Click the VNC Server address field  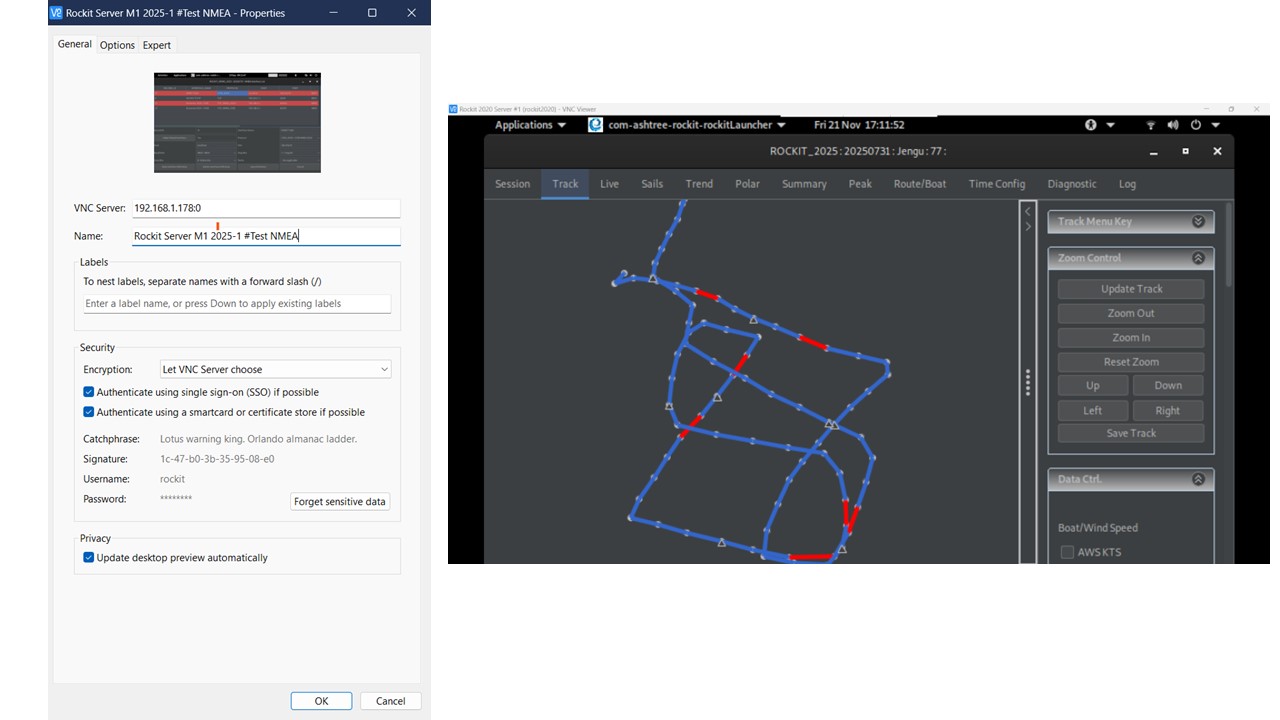(266, 208)
